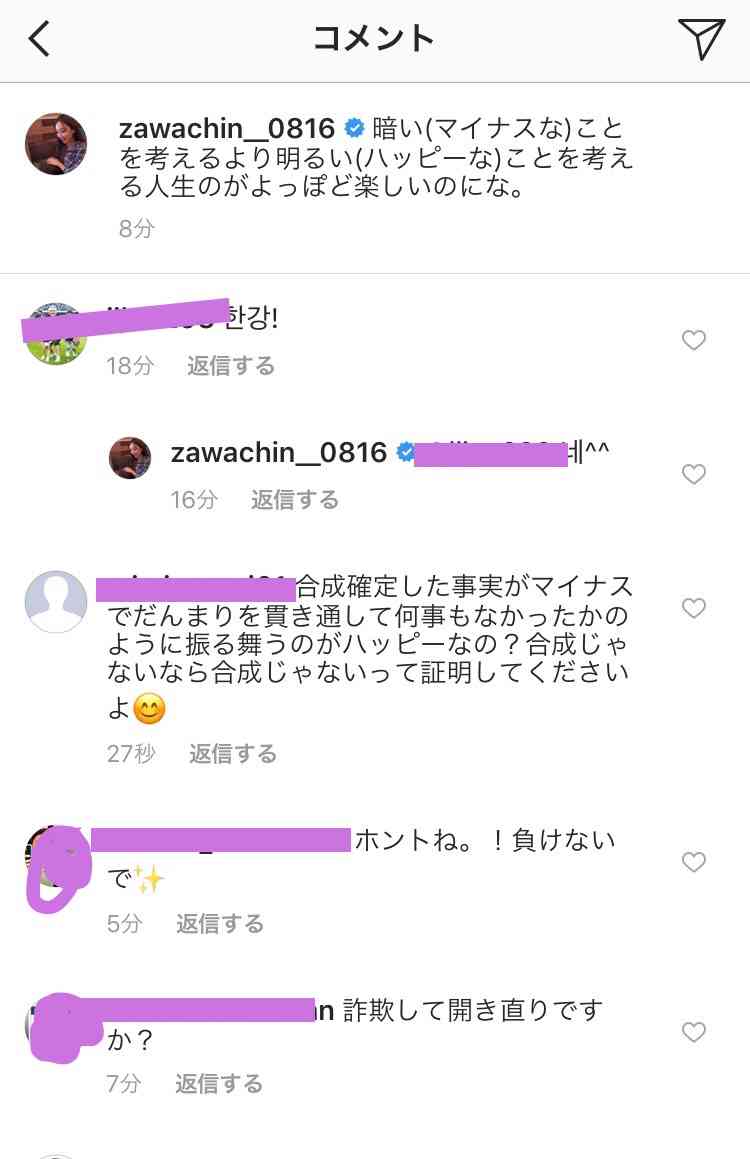Open the direct message paper plane icon
The height and width of the screenshot is (1159, 750).
700,38
